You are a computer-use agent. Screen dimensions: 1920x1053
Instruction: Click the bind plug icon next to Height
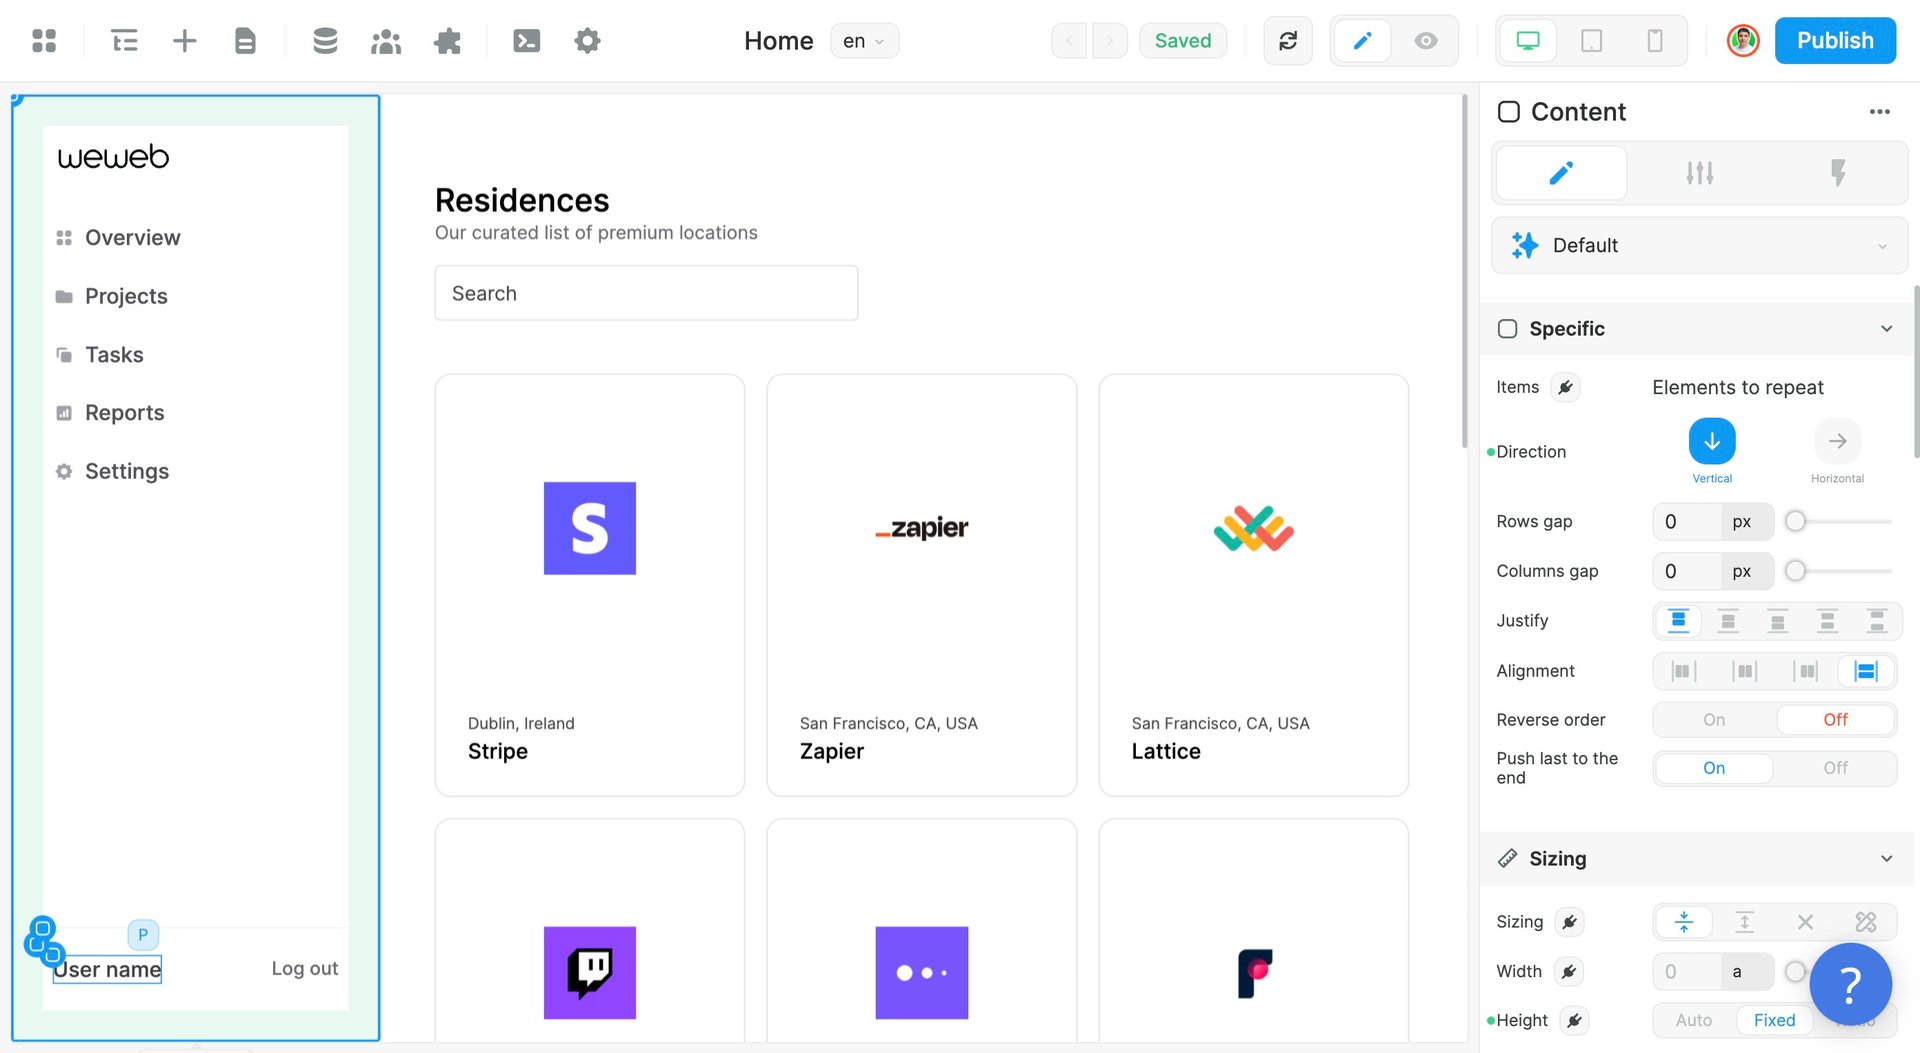[x=1574, y=1021]
